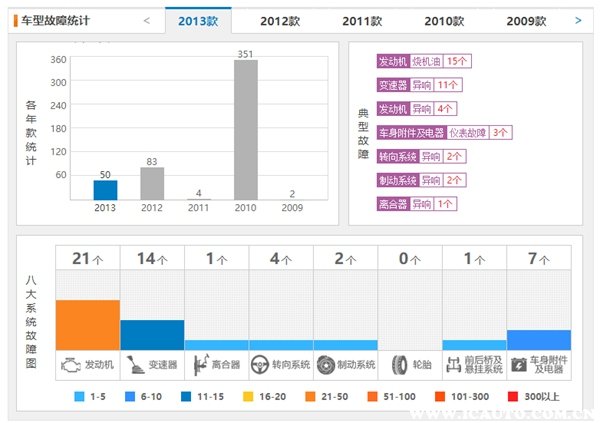Select the transmission (变速器) gear icon
Viewport: 600px width, 423px height.
tap(134, 364)
